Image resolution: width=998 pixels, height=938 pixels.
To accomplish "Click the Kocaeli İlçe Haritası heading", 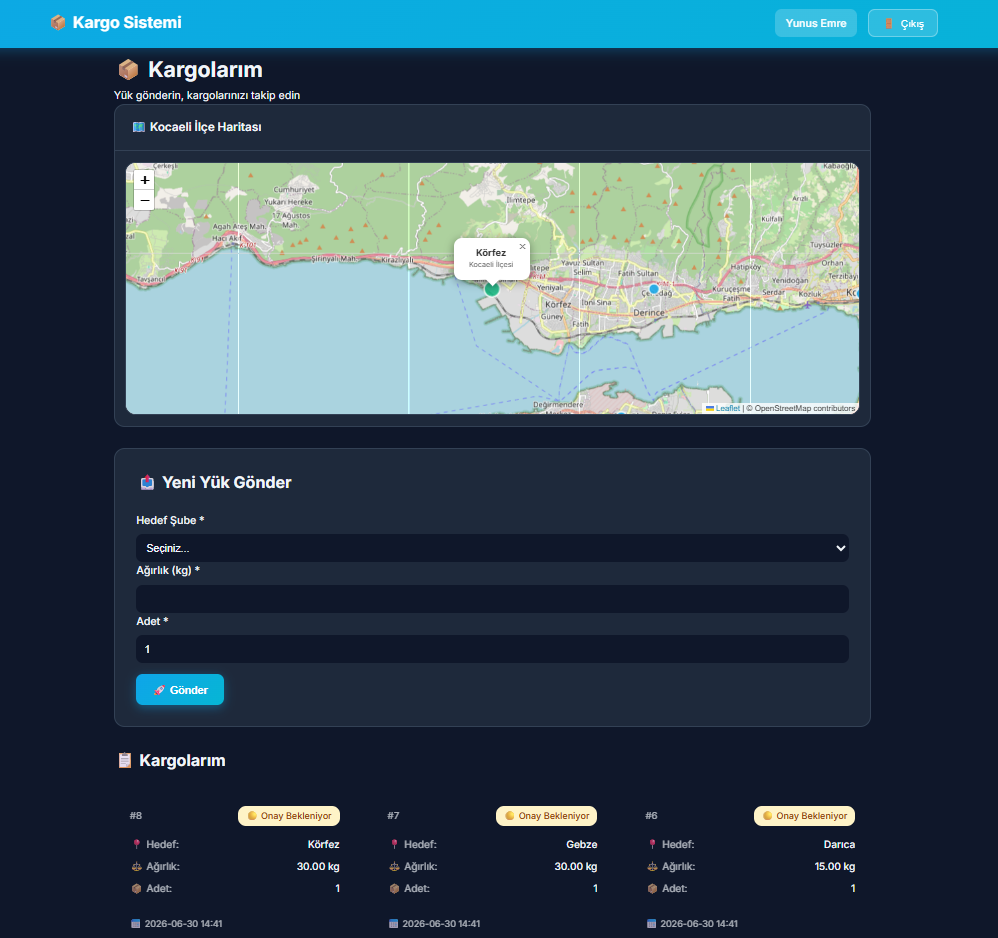I will (x=206, y=127).
